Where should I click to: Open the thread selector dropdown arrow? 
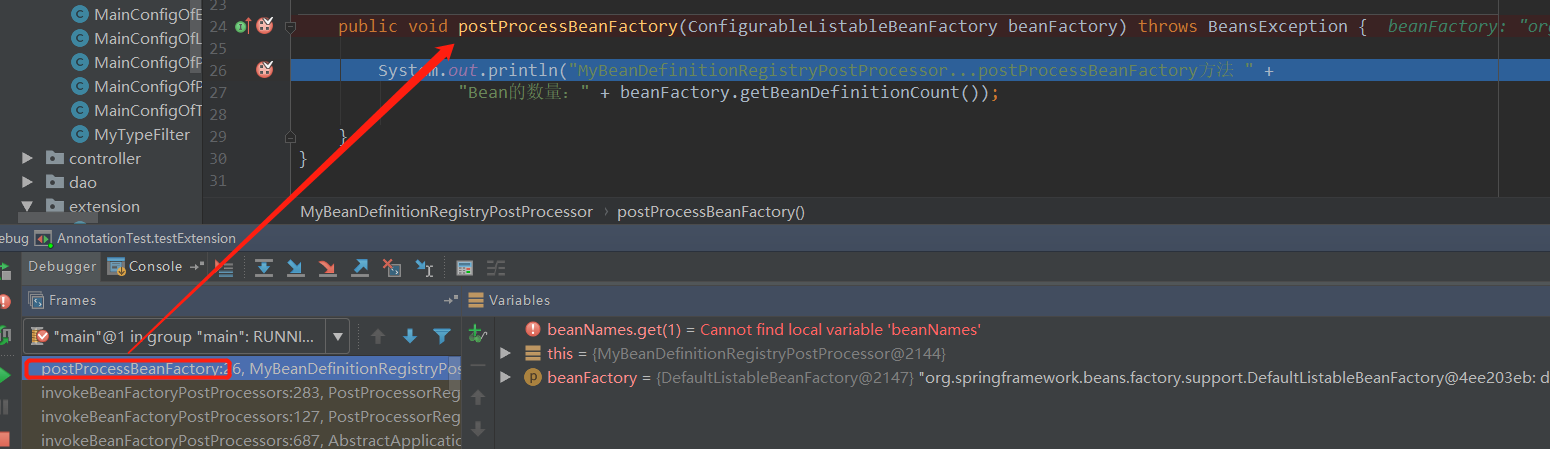point(337,336)
